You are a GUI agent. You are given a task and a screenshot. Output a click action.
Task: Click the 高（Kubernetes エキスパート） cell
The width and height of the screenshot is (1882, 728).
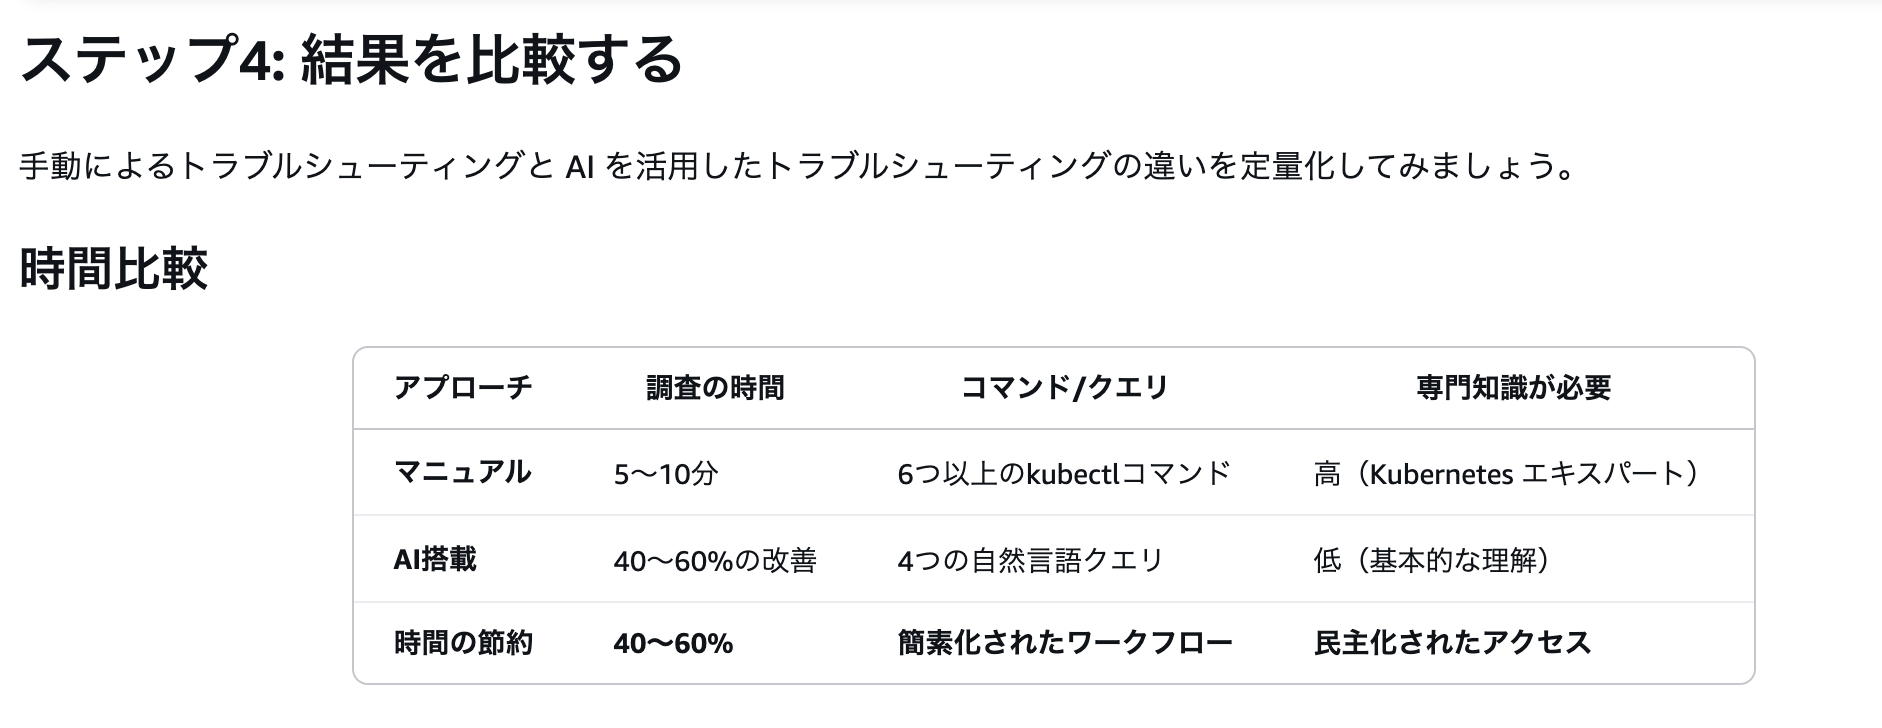pyautogui.click(x=1506, y=473)
